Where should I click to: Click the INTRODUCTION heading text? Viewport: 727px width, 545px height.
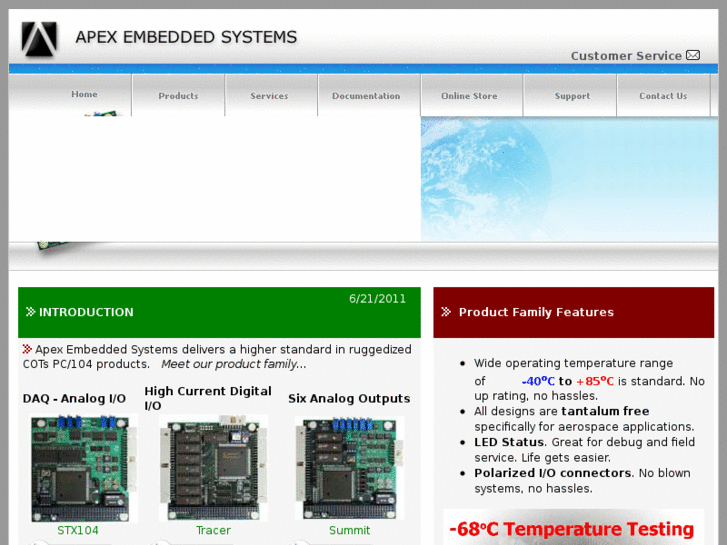tap(86, 312)
